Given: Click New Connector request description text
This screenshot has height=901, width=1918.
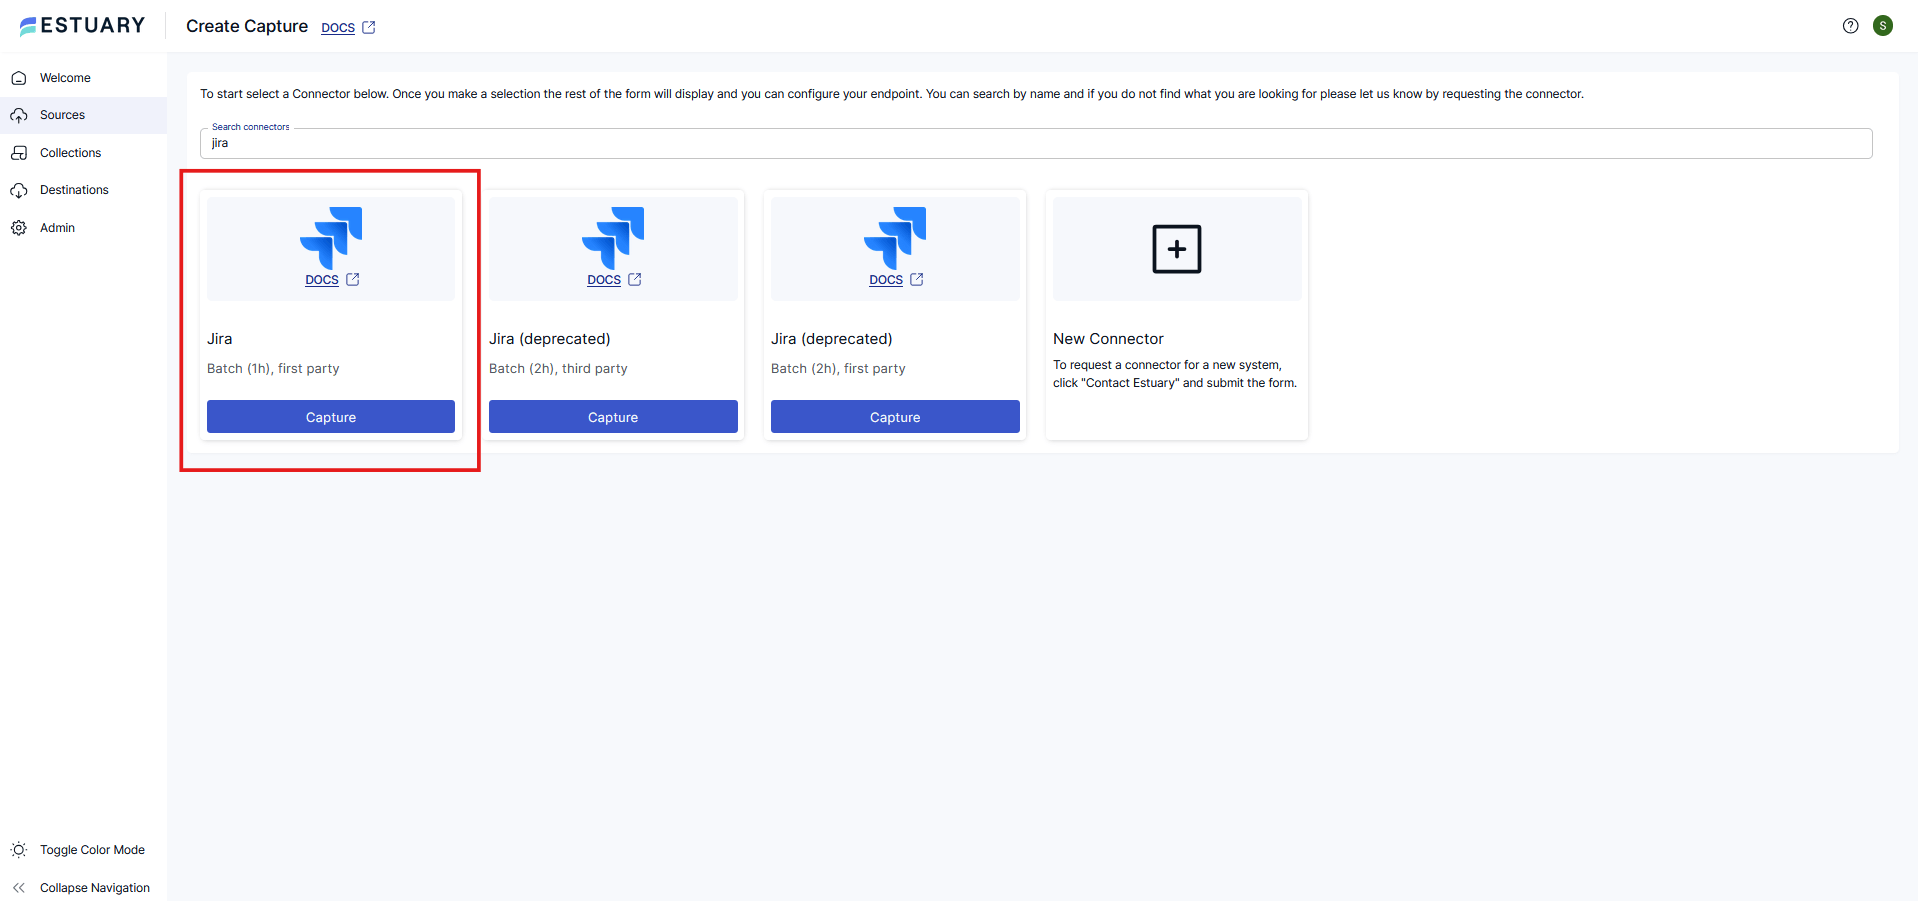Looking at the screenshot, I should [x=1175, y=374].
